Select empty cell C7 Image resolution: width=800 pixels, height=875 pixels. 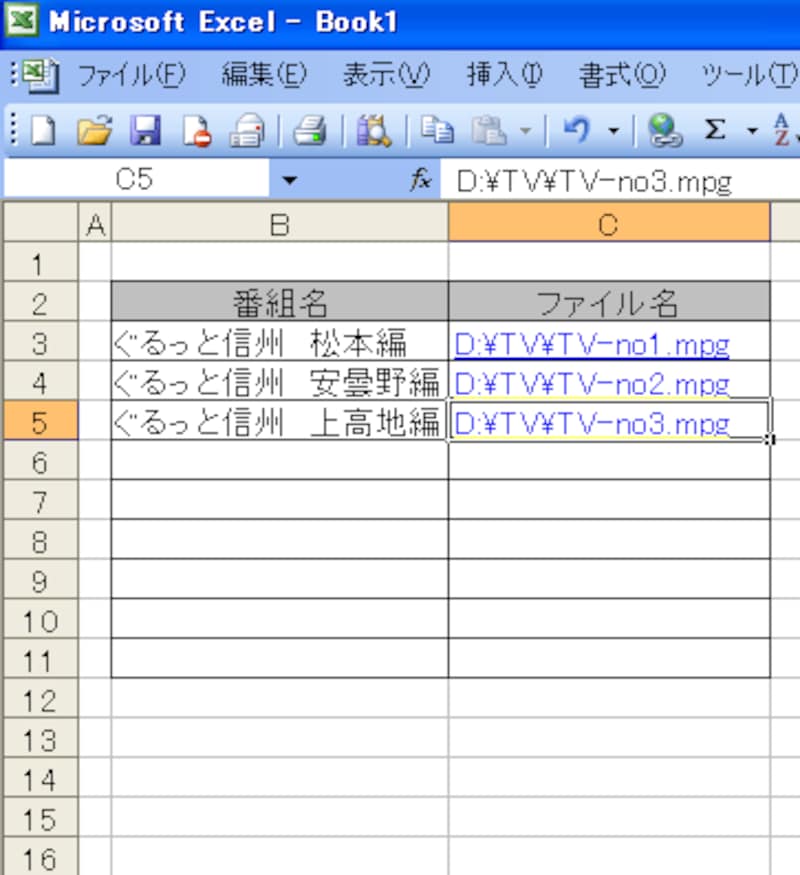pos(609,500)
